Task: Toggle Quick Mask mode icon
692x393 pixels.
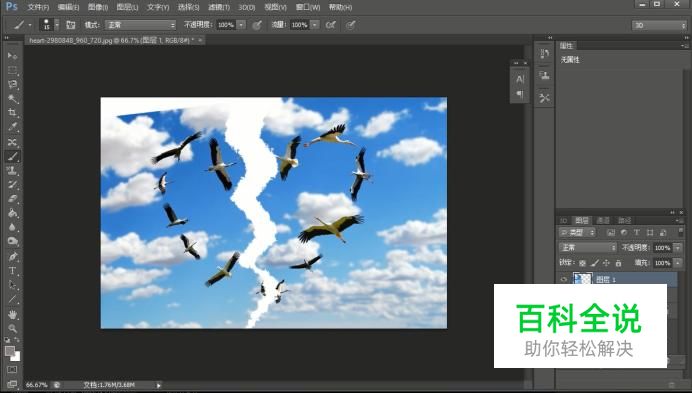Action: click(x=12, y=370)
